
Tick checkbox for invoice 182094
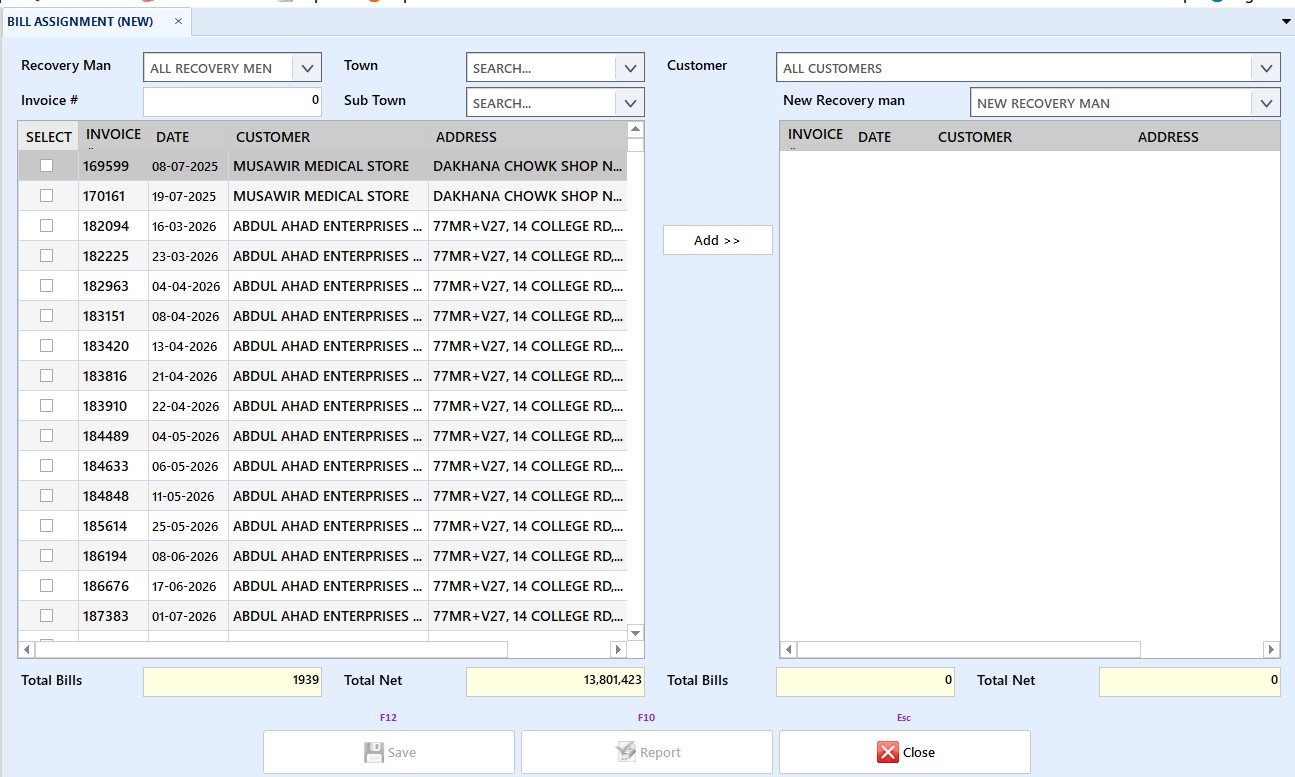pyautogui.click(x=46, y=226)
